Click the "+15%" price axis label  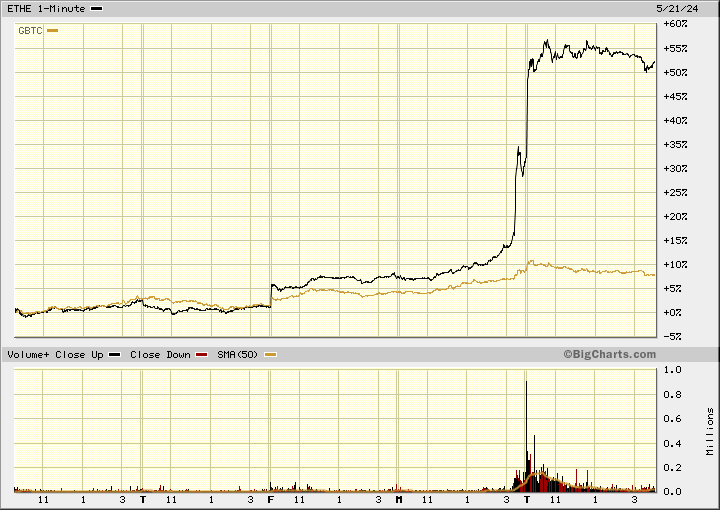coord(675,241)
